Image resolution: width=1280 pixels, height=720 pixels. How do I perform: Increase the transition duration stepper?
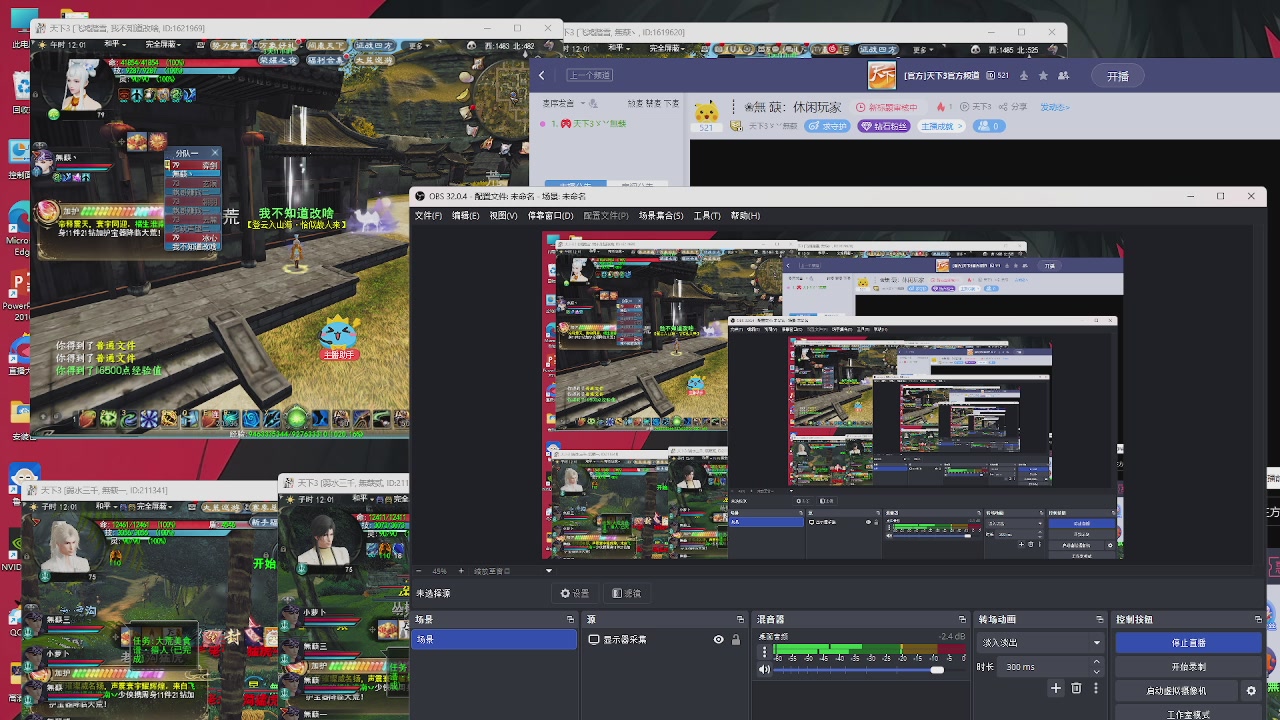pyautogui.click(x=1096, y=662)
